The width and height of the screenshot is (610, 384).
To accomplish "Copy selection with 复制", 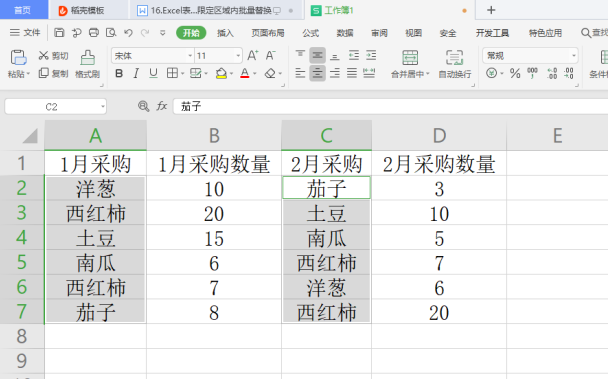I will pyautogui.click(x=53, y=73).
